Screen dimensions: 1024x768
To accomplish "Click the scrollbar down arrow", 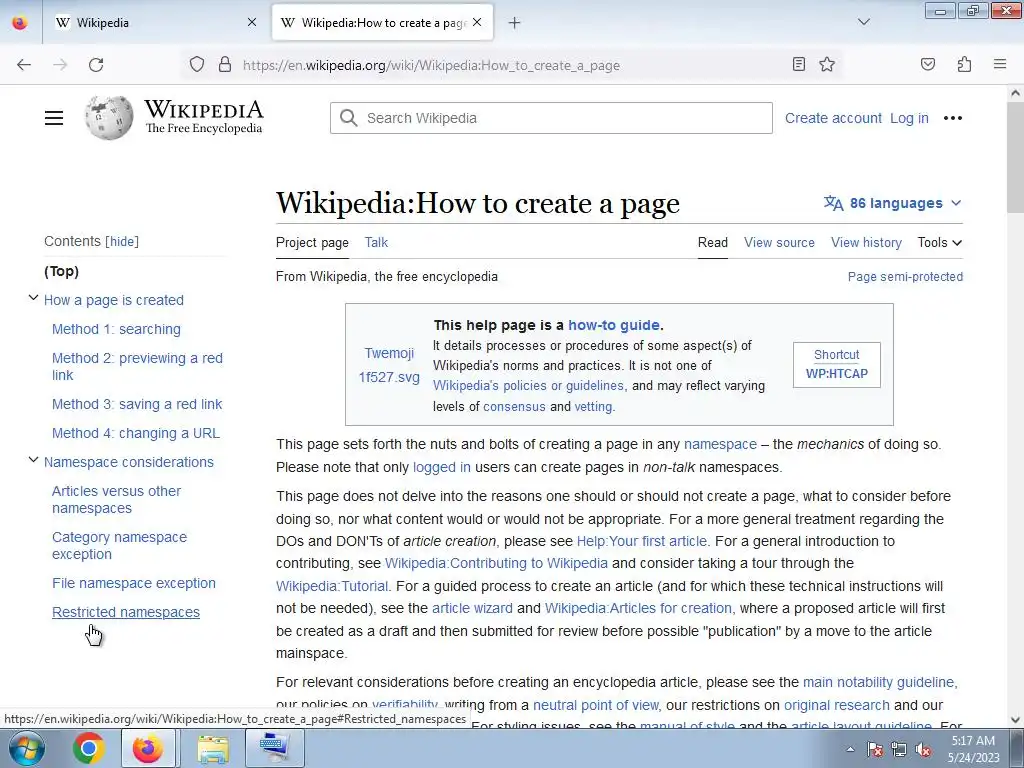I will click(x=1015, y=720).
